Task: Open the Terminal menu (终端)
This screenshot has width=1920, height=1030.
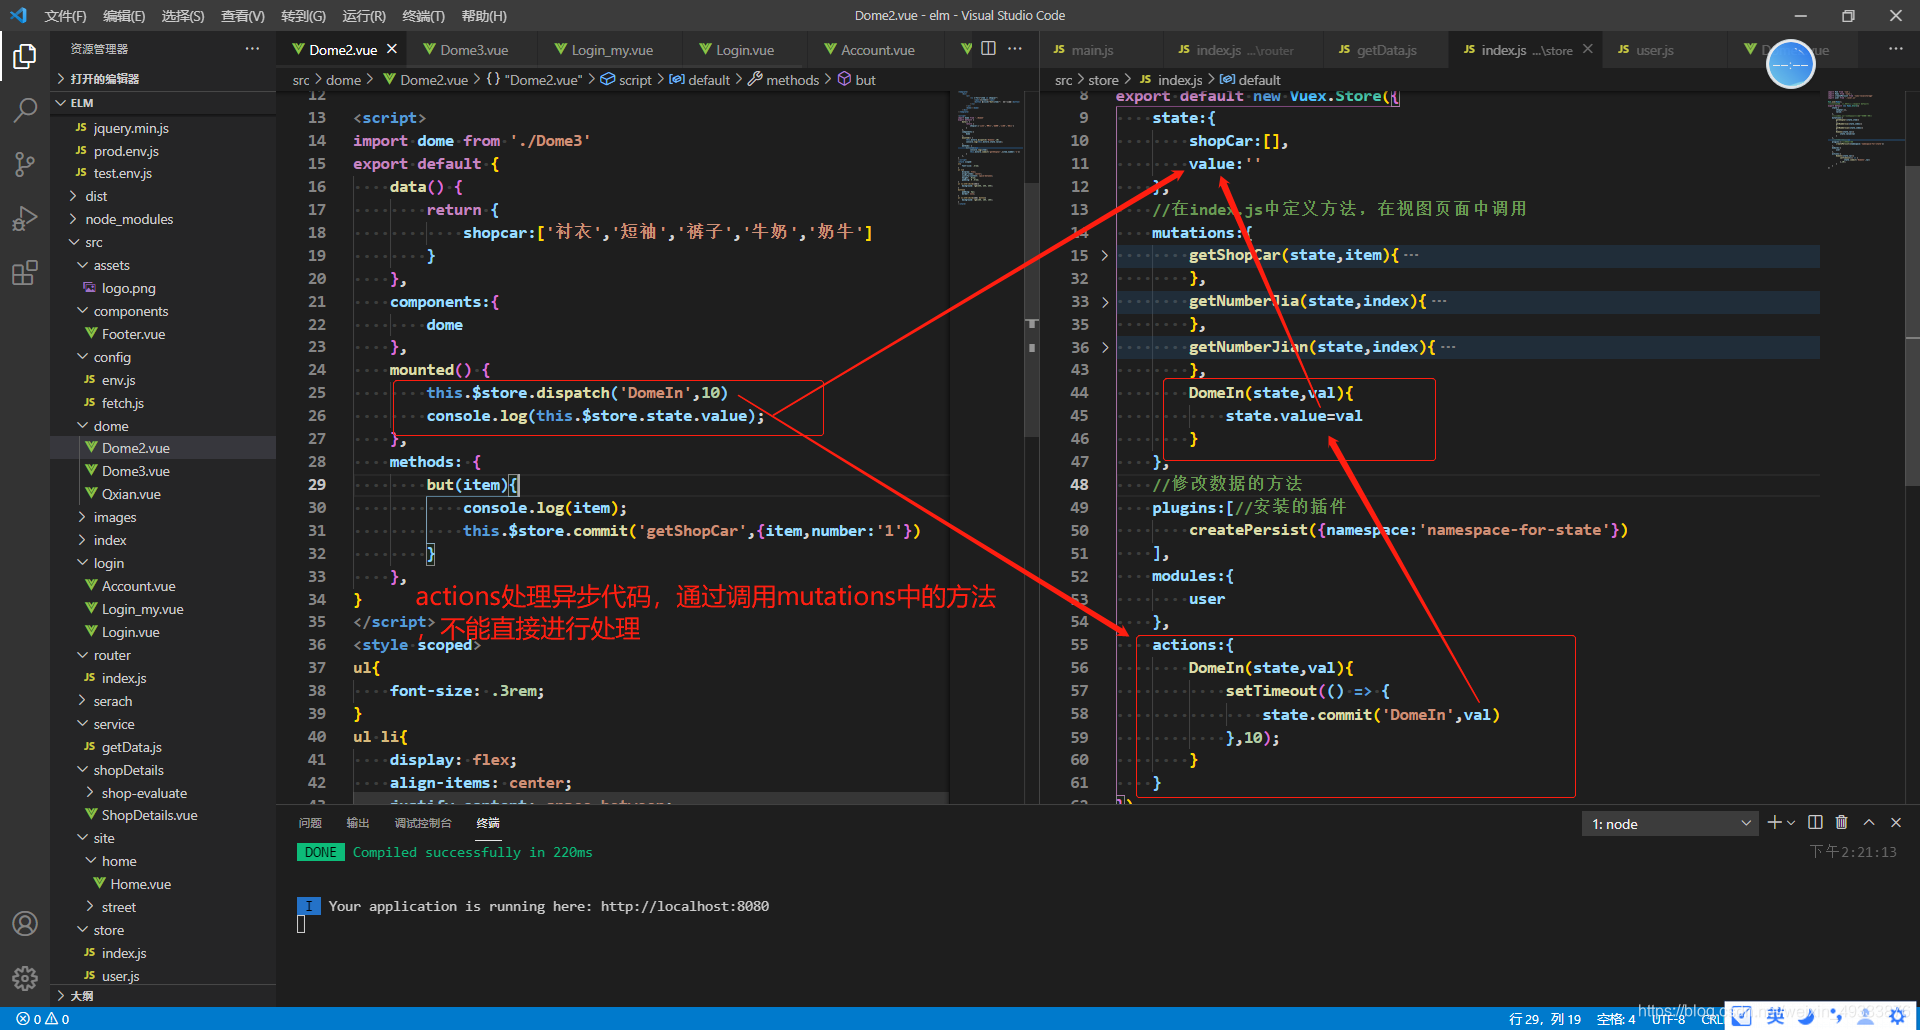Action: pyautogui.click(x=424, y=16)
